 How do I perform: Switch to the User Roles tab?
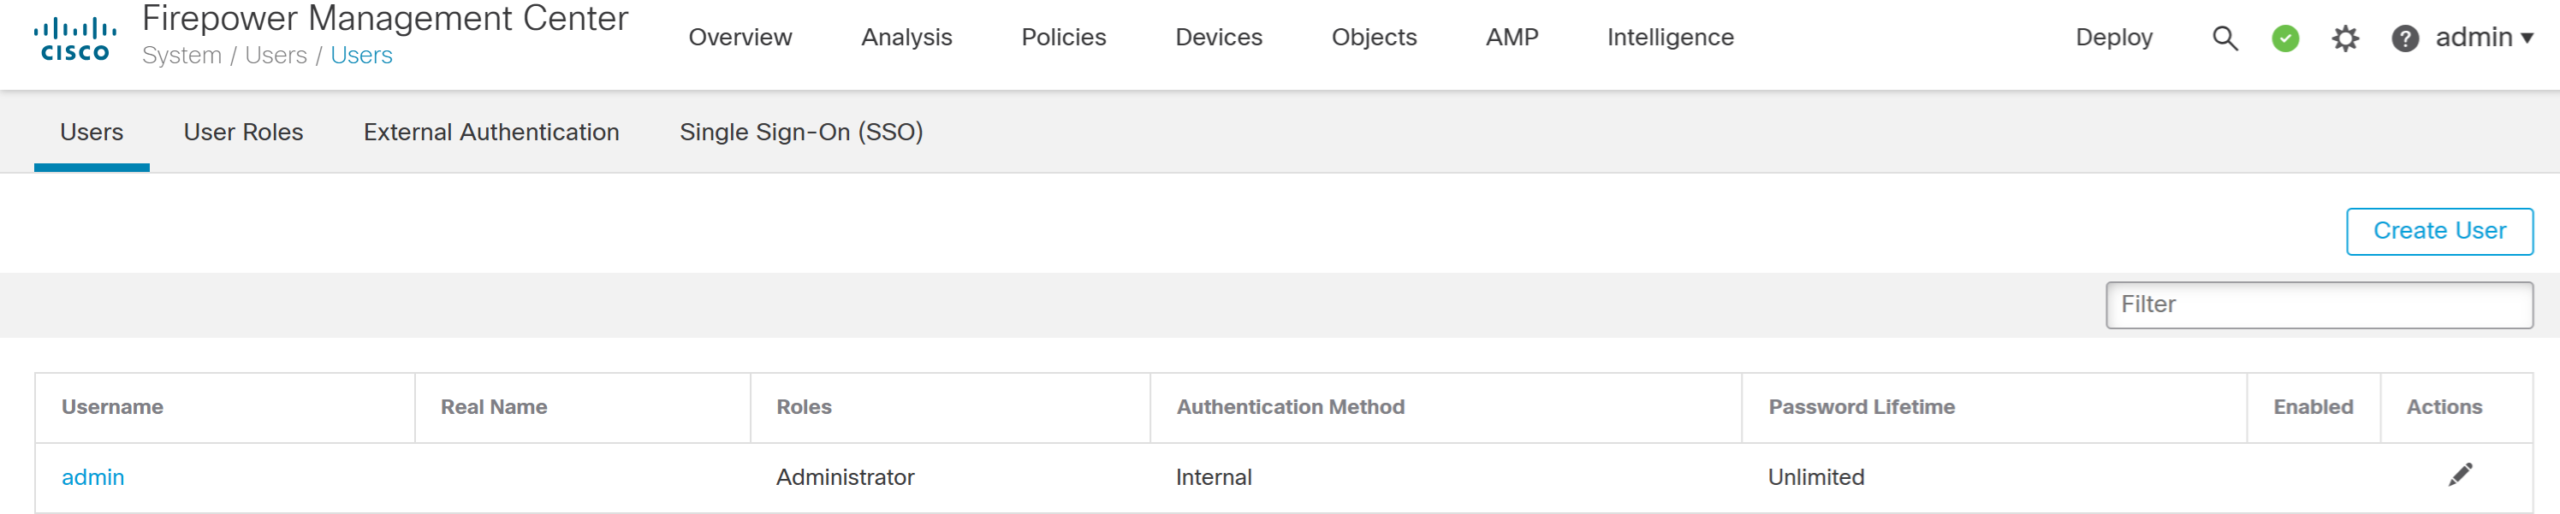[243, 132]
